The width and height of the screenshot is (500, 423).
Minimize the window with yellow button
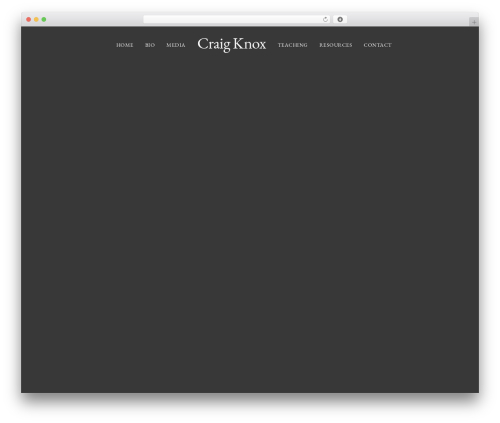click(36, 19)
